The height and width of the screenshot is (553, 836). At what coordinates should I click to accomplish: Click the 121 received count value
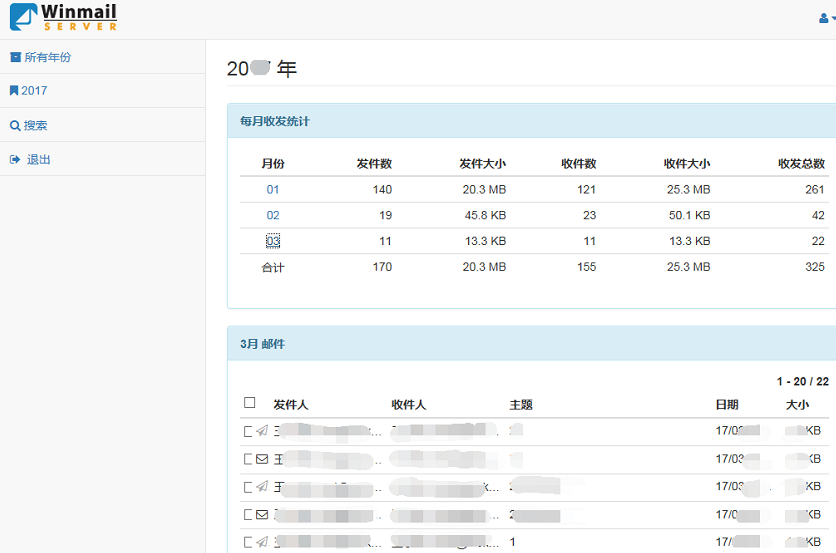click(x=586, y=189)
